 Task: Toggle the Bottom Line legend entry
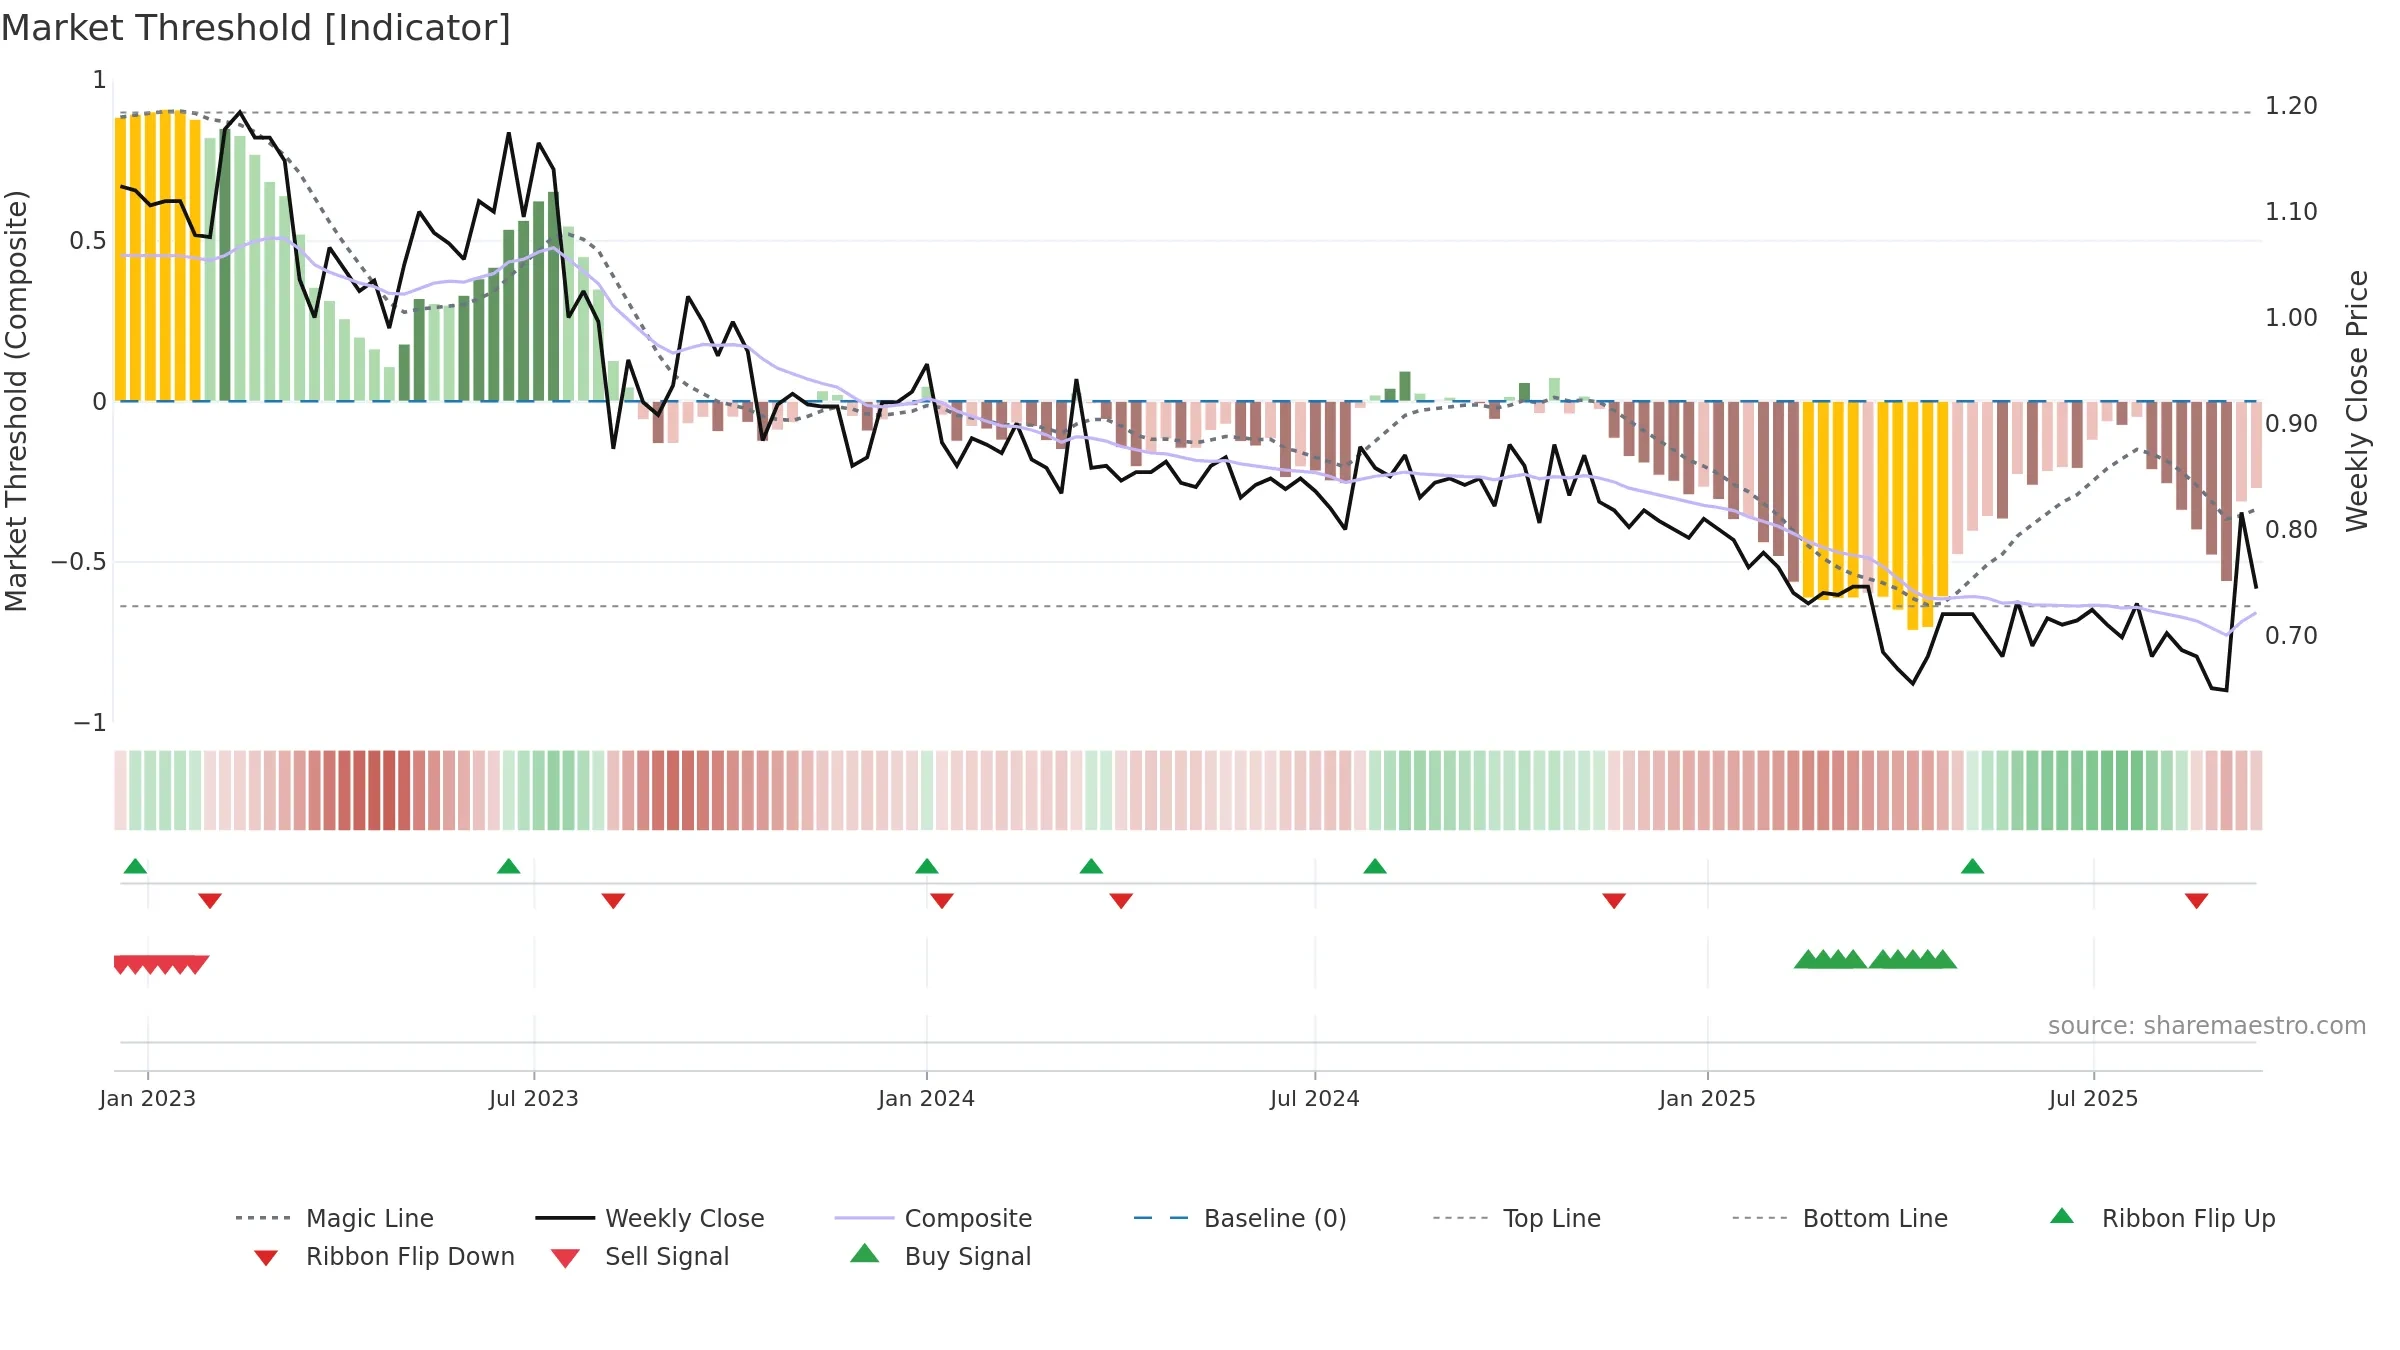point(1840,1218)
